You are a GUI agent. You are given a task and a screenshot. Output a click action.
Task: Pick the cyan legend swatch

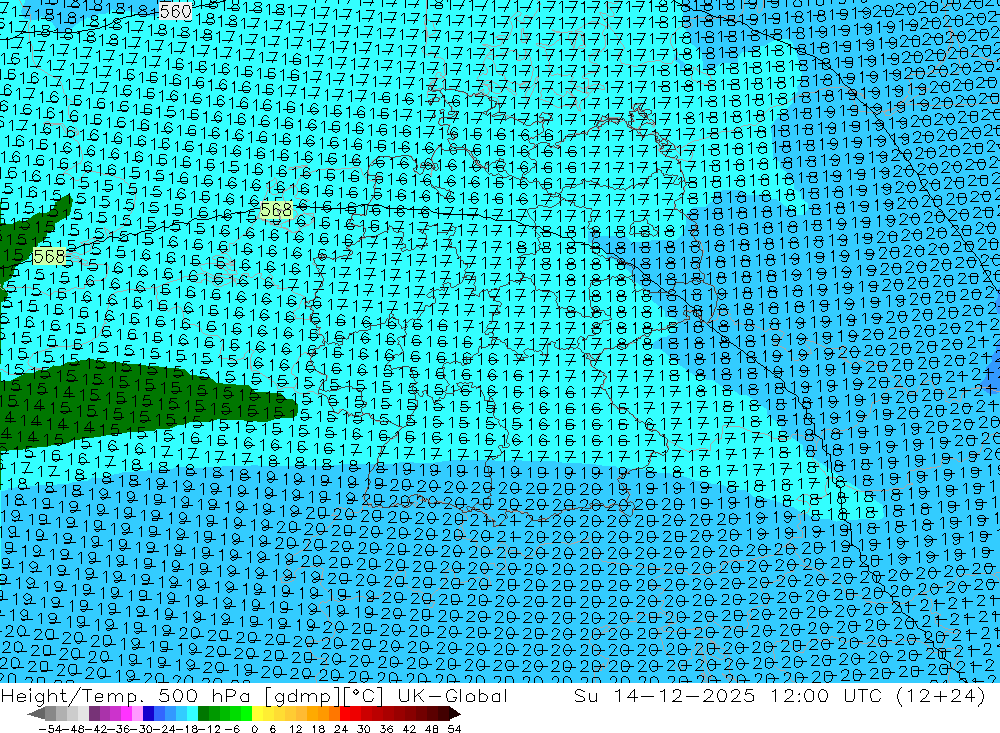tap(192, 714)
